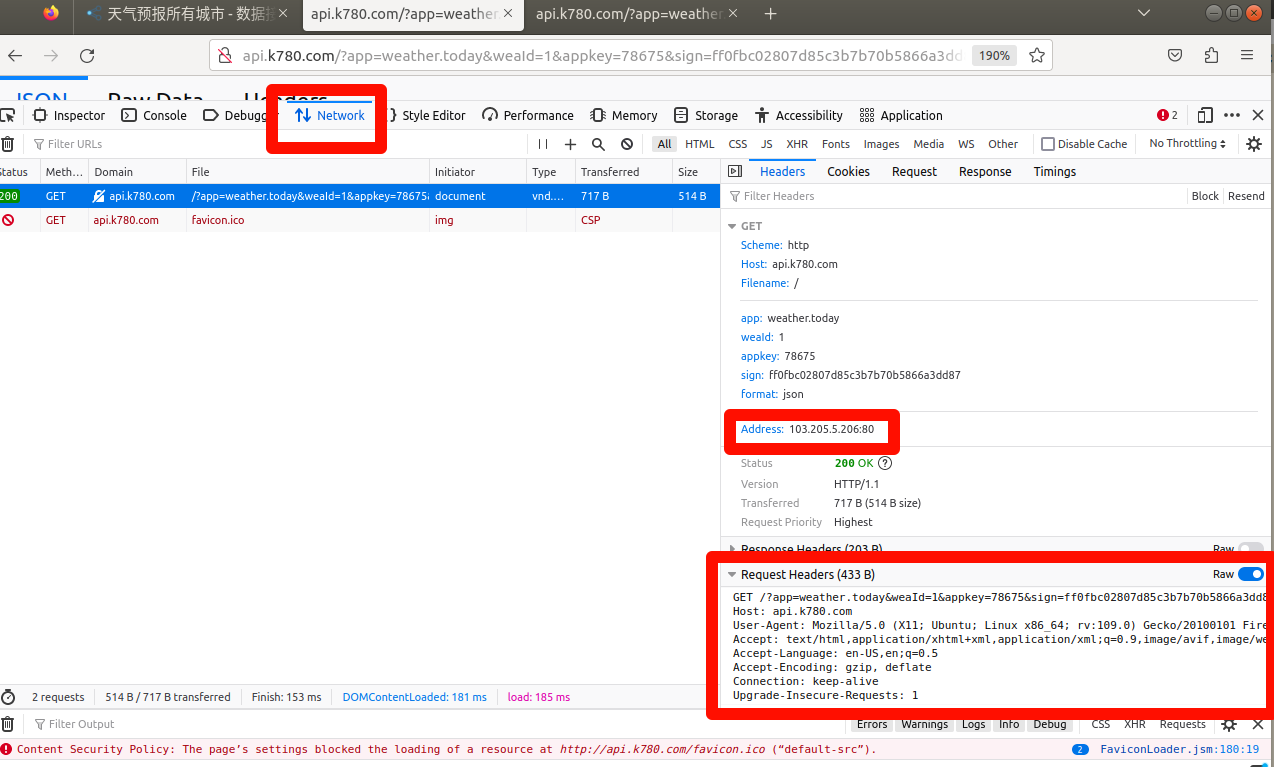Open the Application panel
This screenshot has width=1274, height=767.
pyautogui.click(x=901, y=115)
